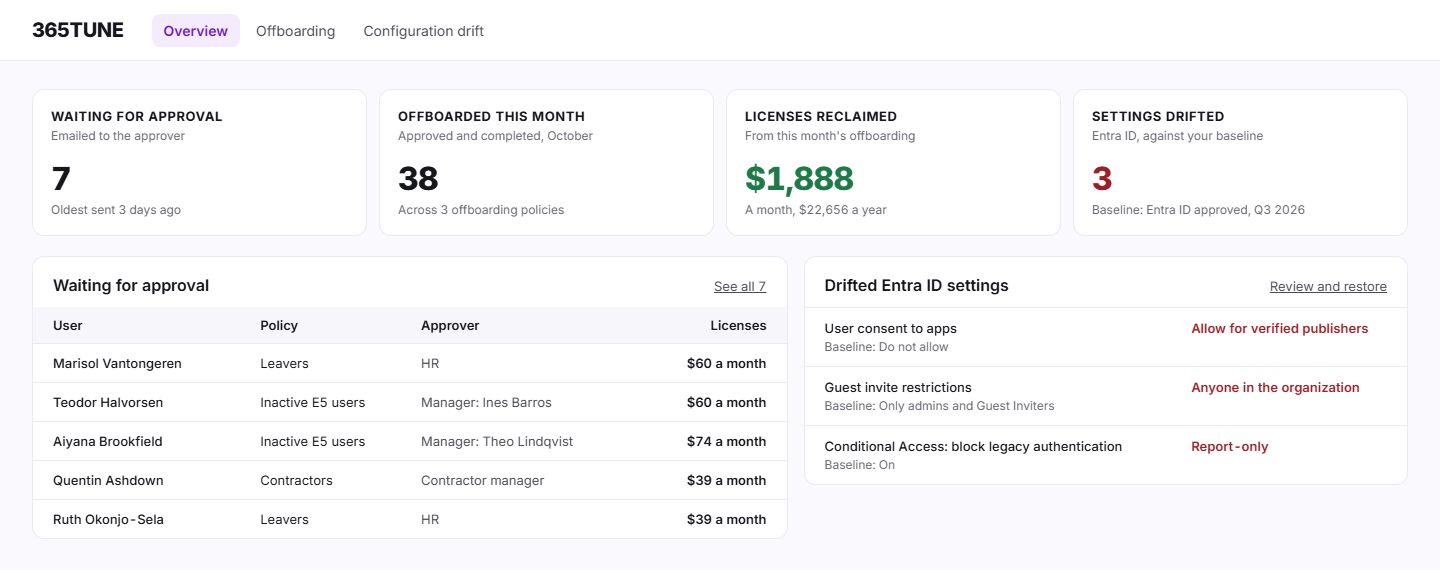Open the Settings Drifted summary card

tap(1240, 163)
